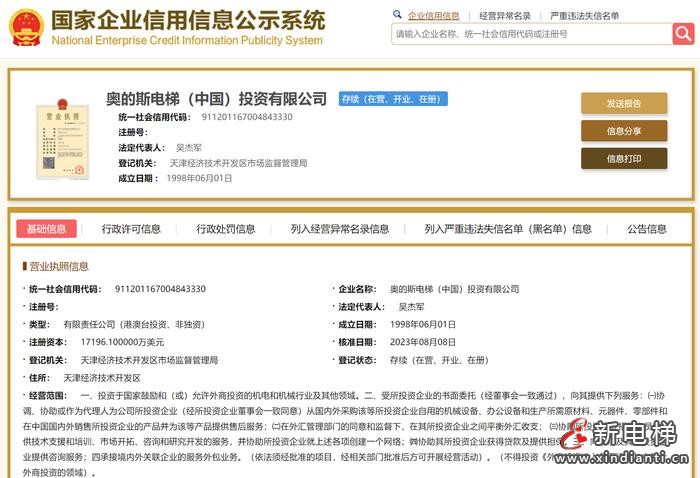Click the small blue search icon beside 企业信用信息
700x478 pixels.
pyautogui.click(x=397, y=15)
